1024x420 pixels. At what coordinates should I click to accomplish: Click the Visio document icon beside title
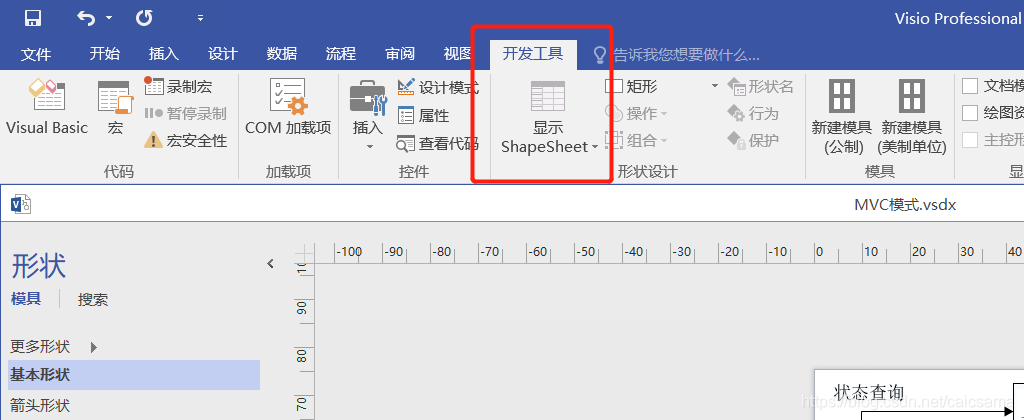tap(21, 204)
